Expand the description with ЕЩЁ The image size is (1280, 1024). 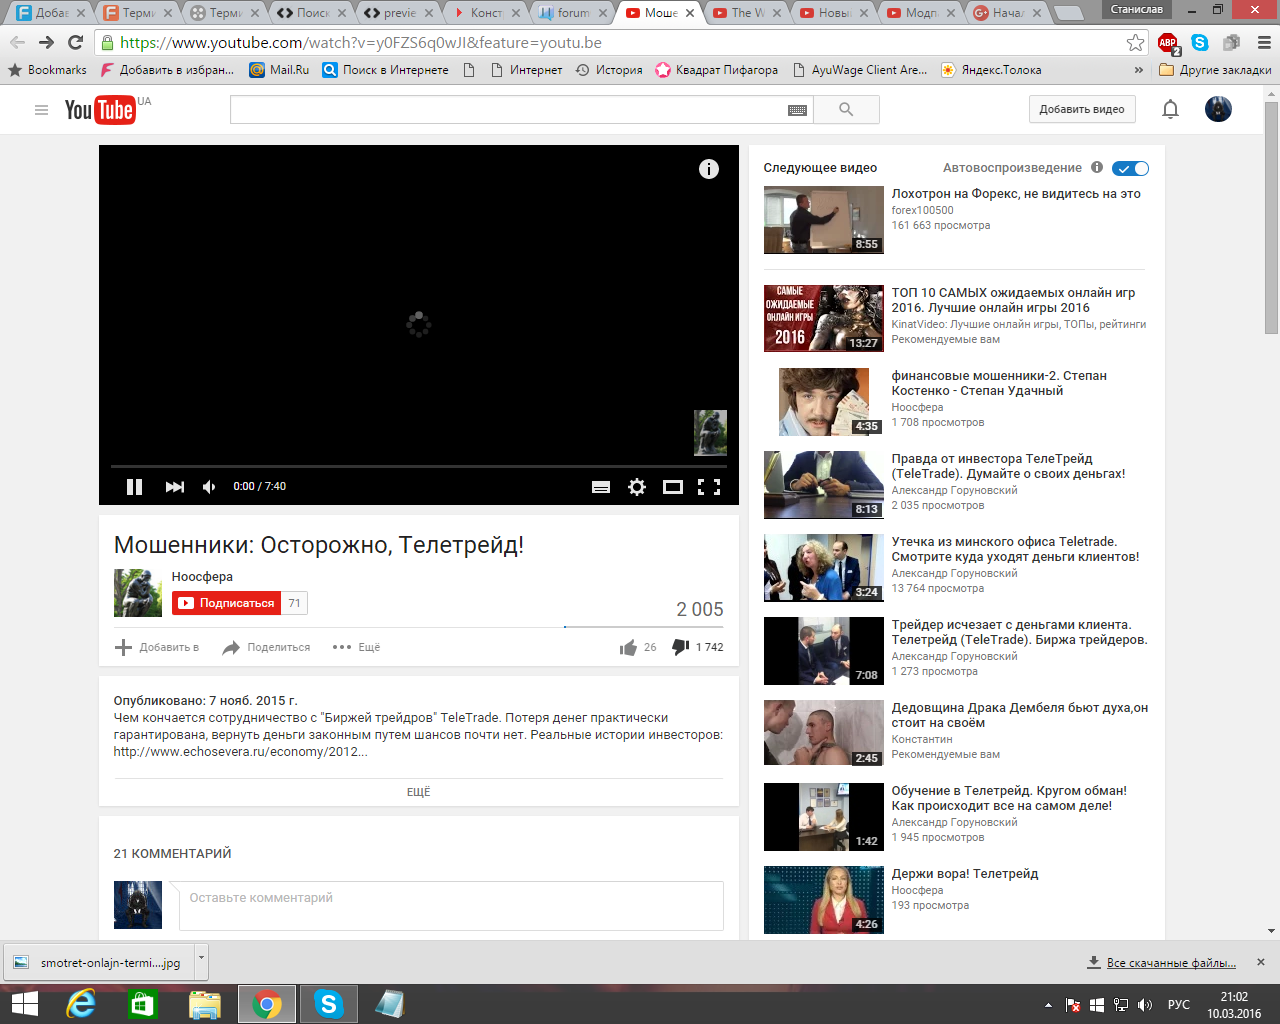418,792
